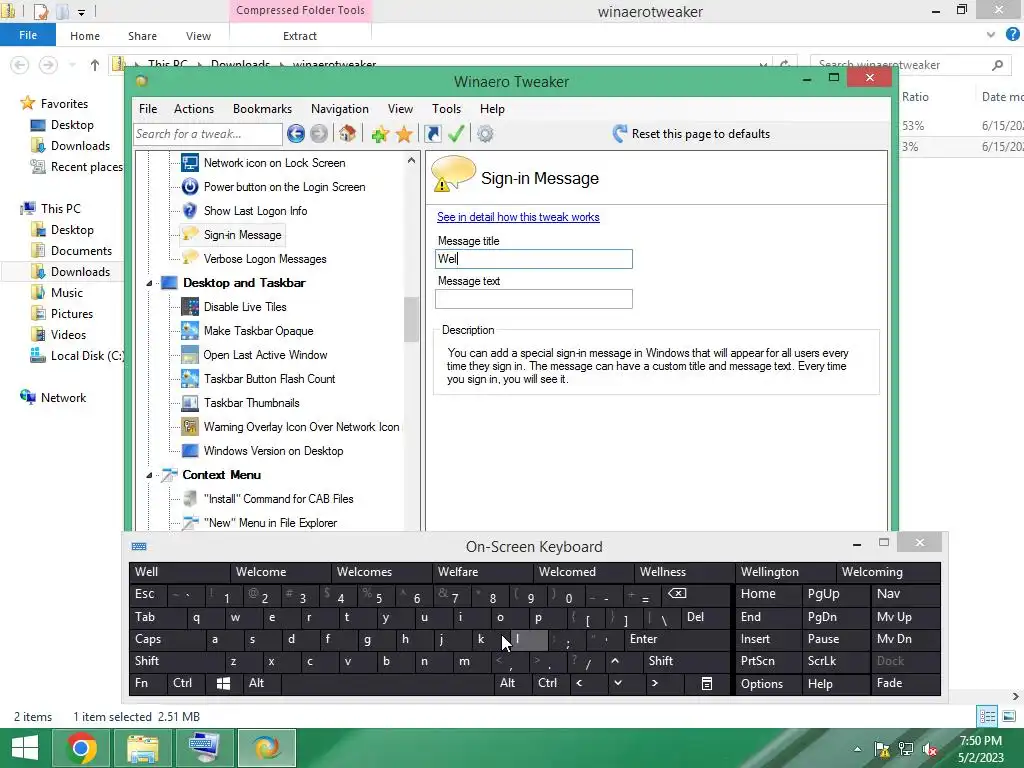Image resolution: width=1024 pixels, height=768 pixels.
Task: Collapse the Context Menu category
Action: 149,475
